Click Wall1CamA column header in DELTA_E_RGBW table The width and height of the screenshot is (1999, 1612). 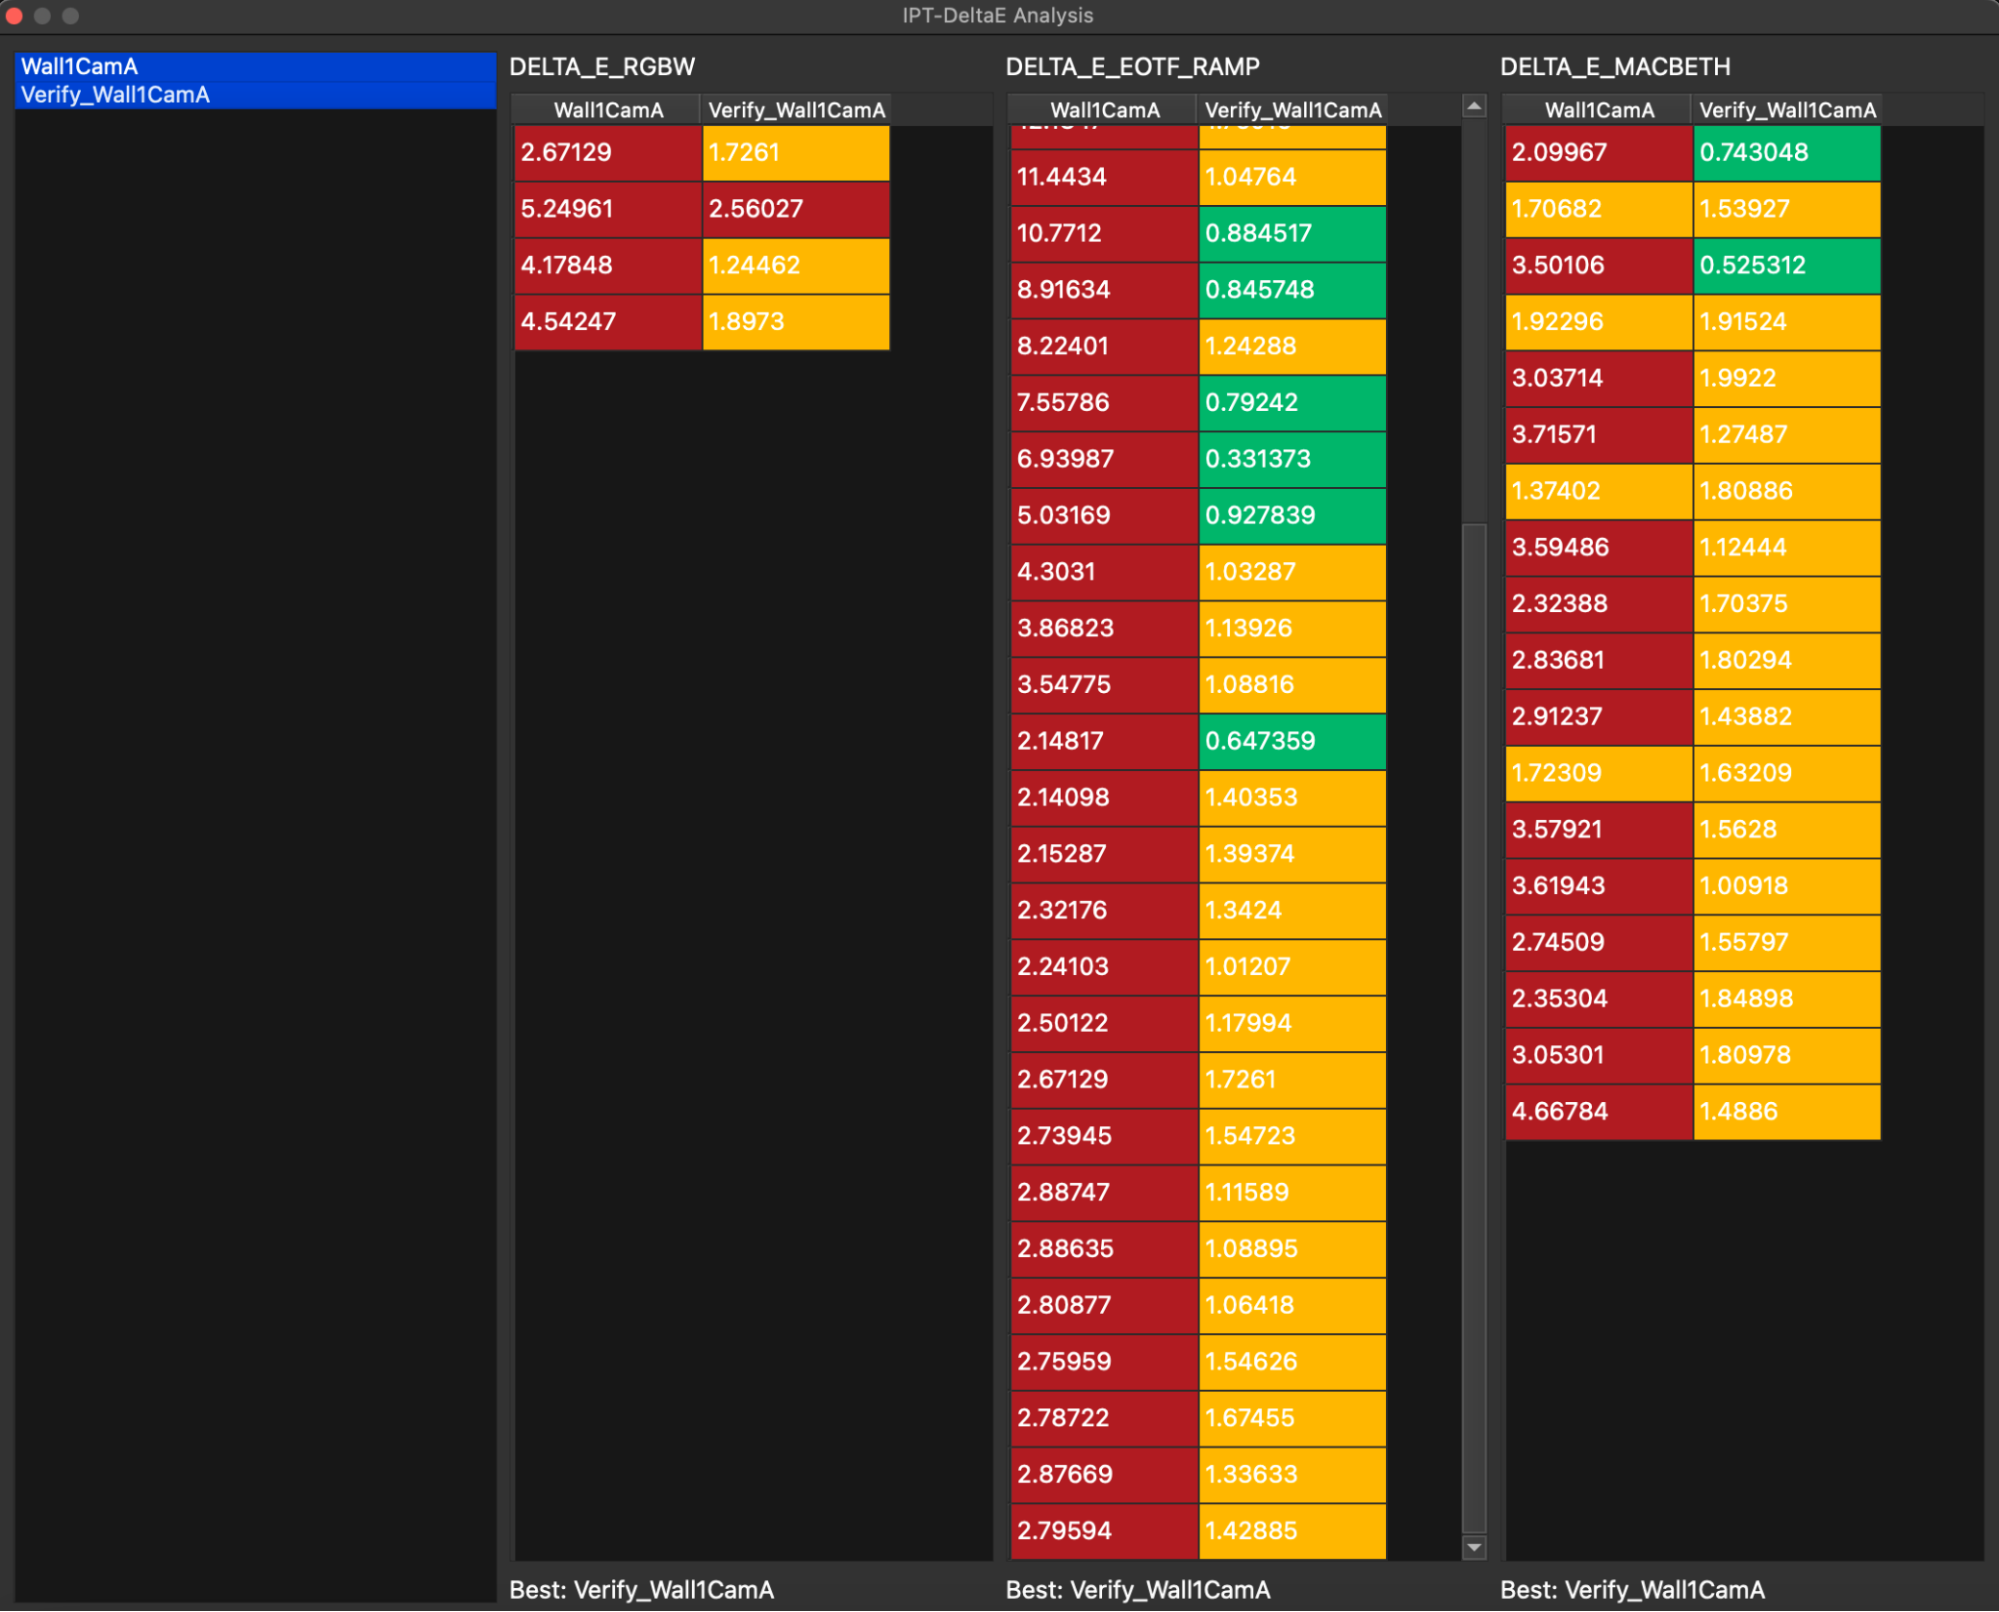607,110
